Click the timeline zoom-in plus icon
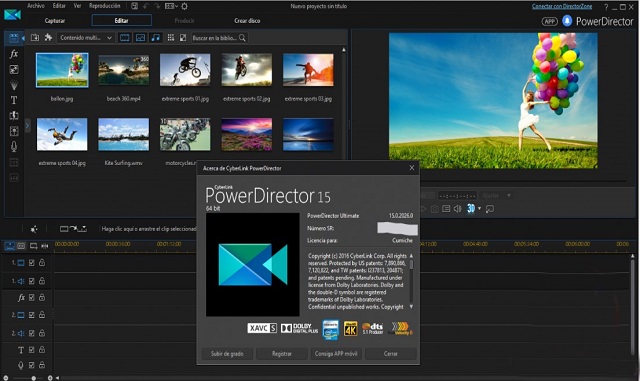The height and width of the screenshot is (381, 640). [x=50, y=378]
